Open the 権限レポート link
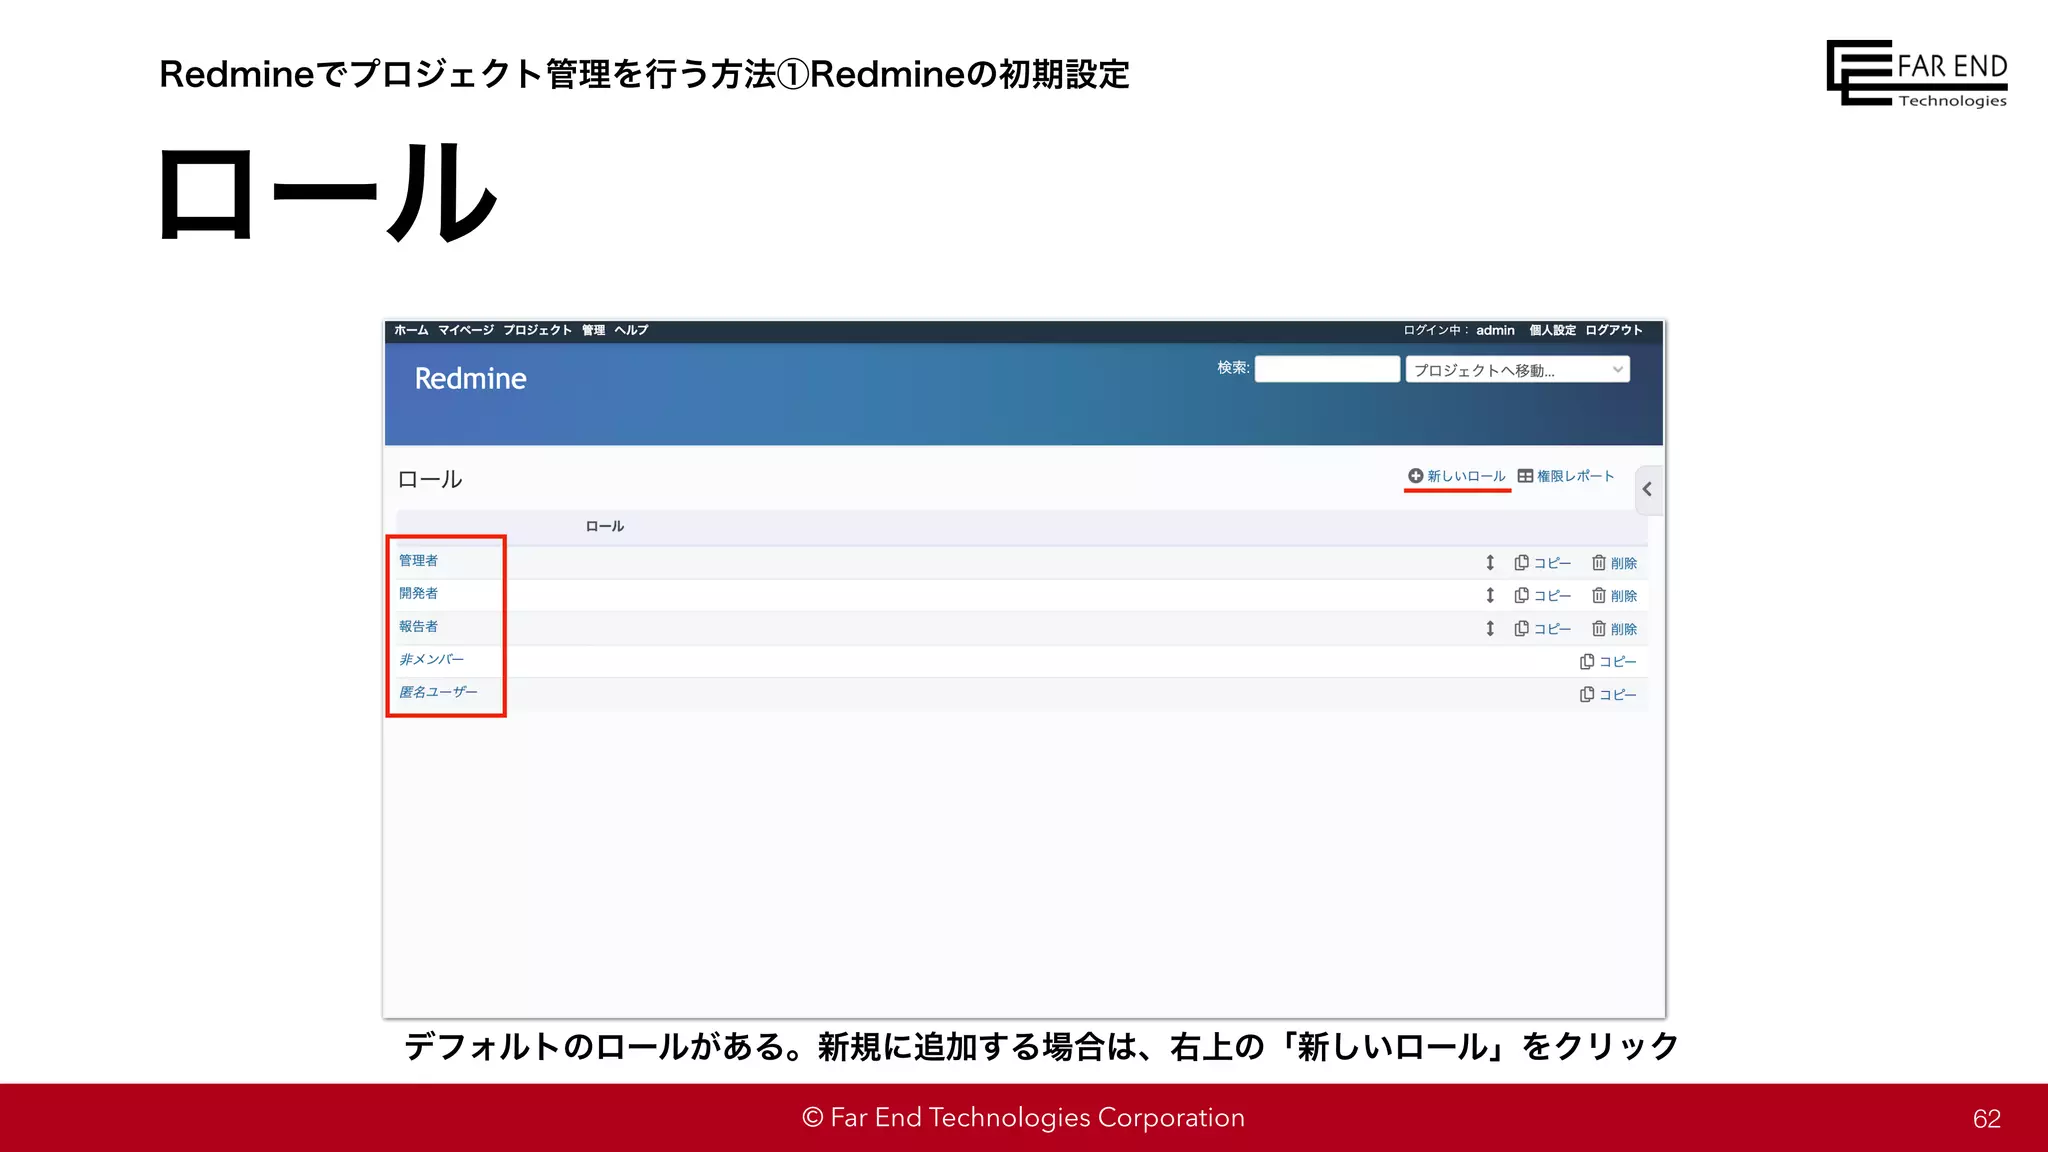This screenshot has height=1152, width=2048. [x=1575, y=476]
